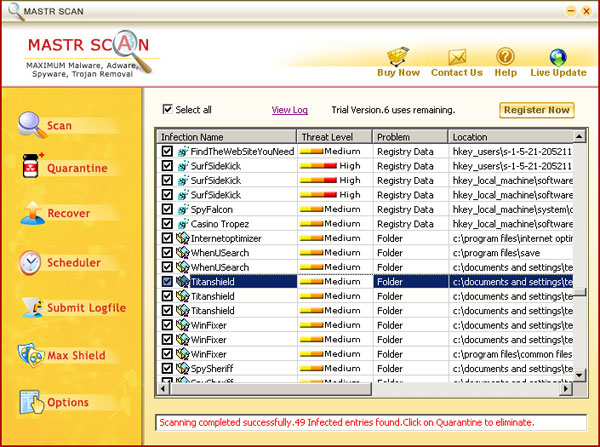Click vertical scrollbar down arrow

579,375
